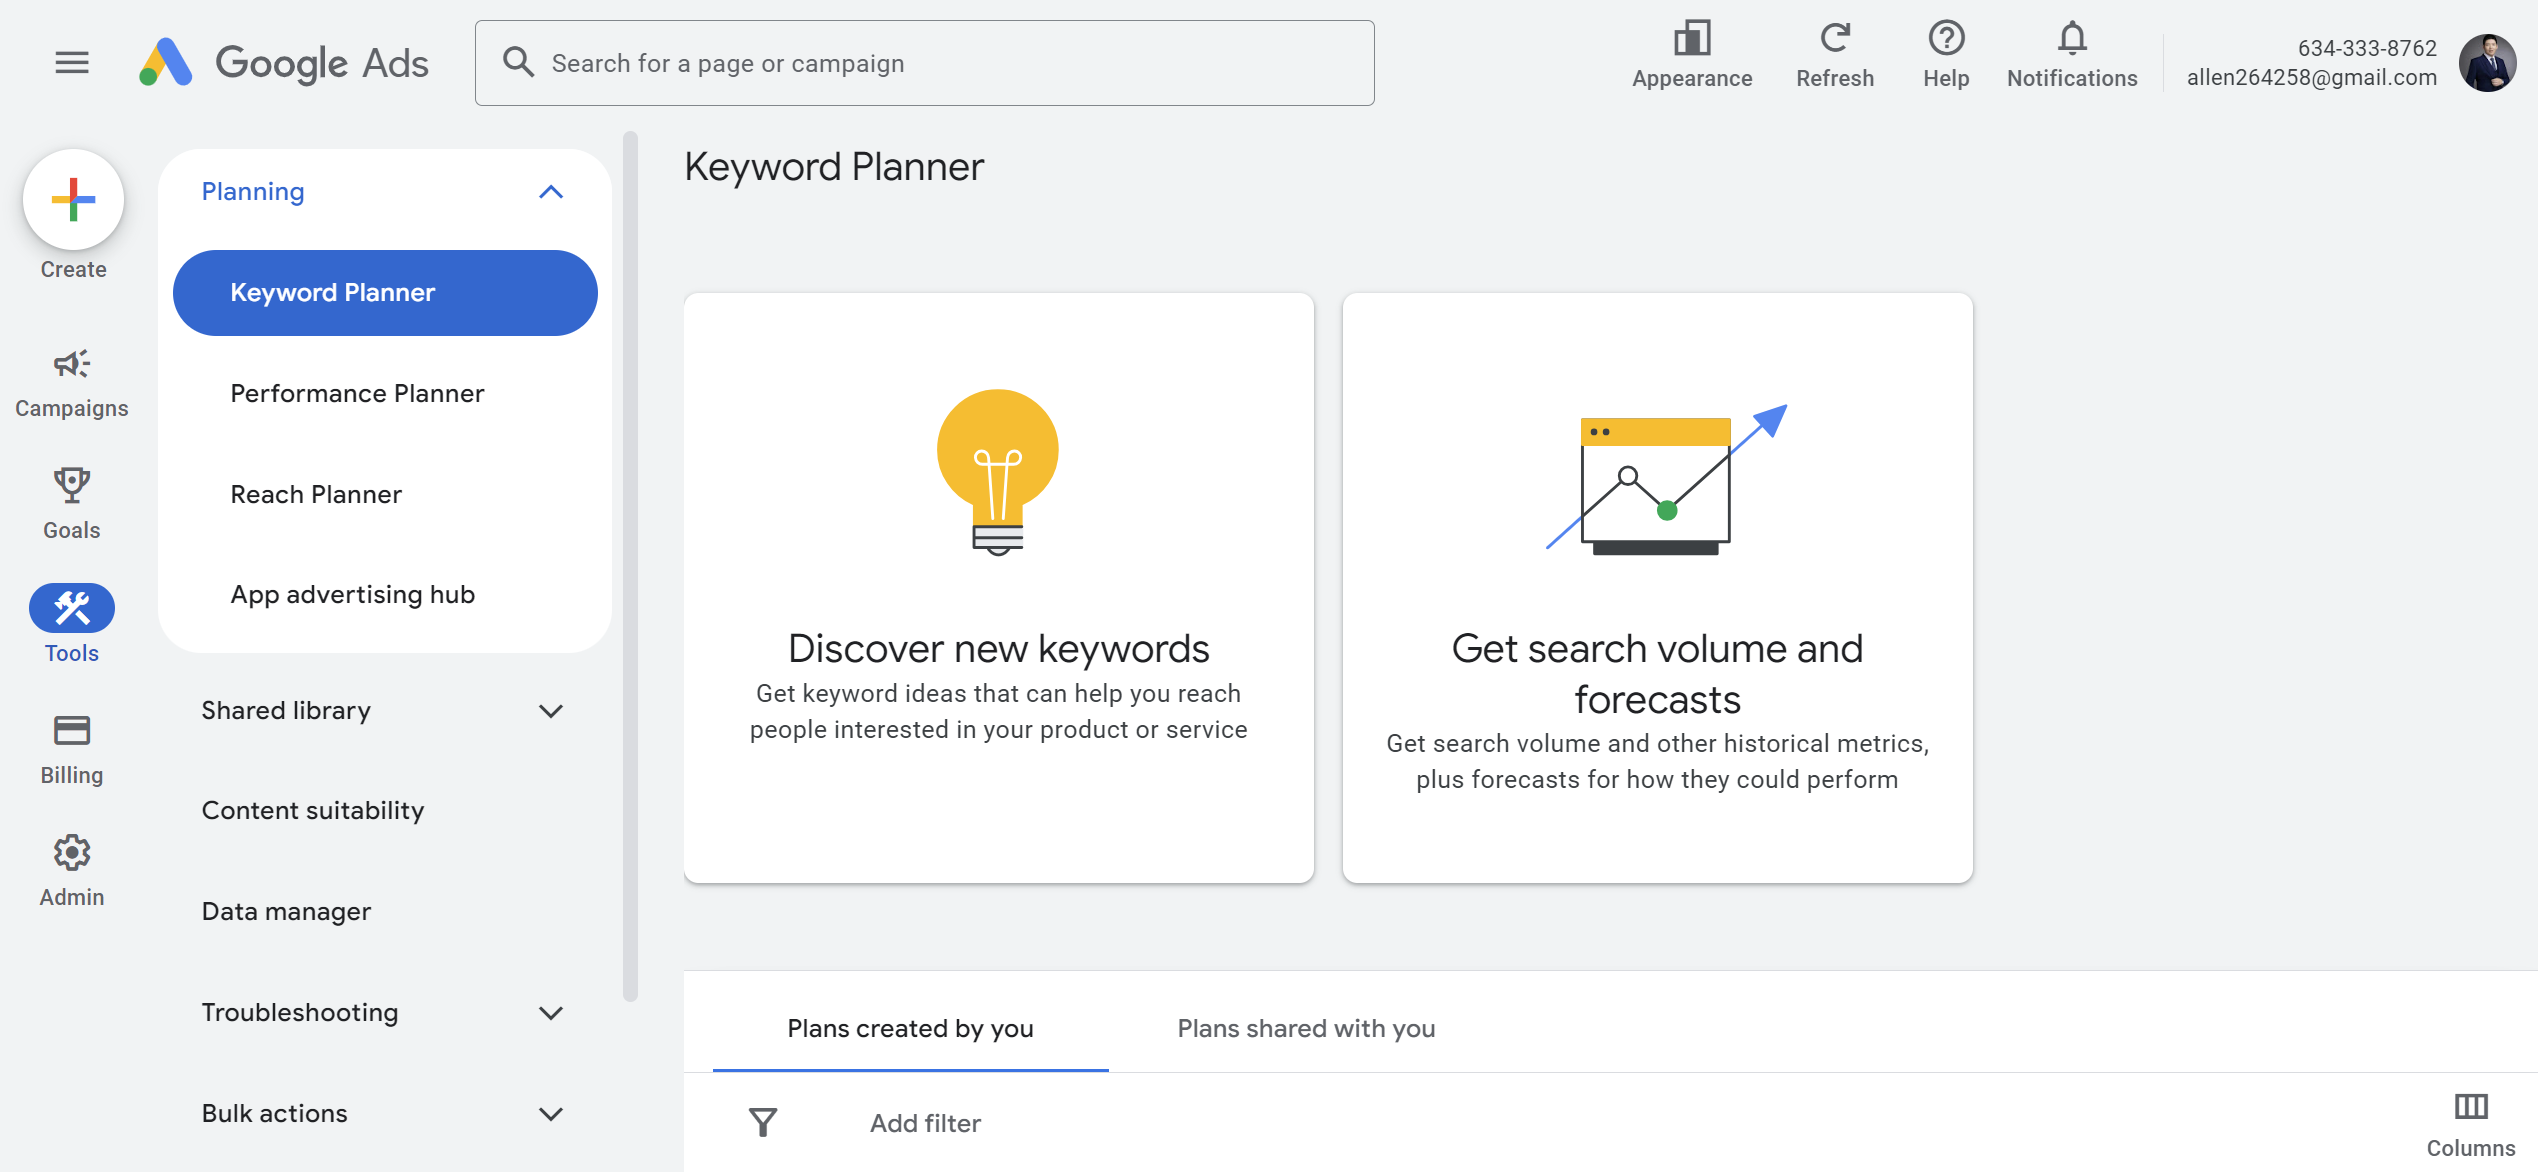The width and height of the screenshot is (2538, 1172).
Task: Switch to Plans shared with you tab
Action: (1306, 1029)
